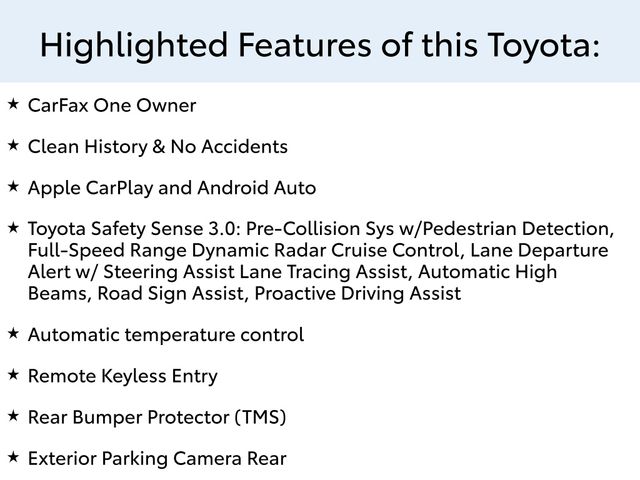
Task: Select the star by Rear Bumper Protector
Action: click(12, 415)
